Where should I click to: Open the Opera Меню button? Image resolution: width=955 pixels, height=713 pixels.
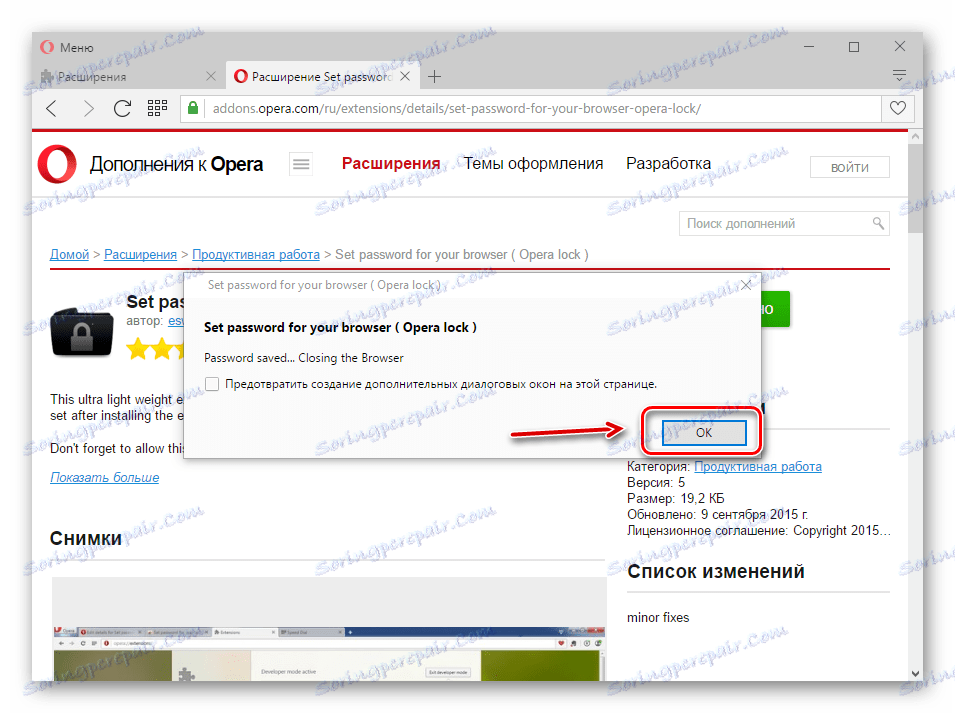click(67, 47)
